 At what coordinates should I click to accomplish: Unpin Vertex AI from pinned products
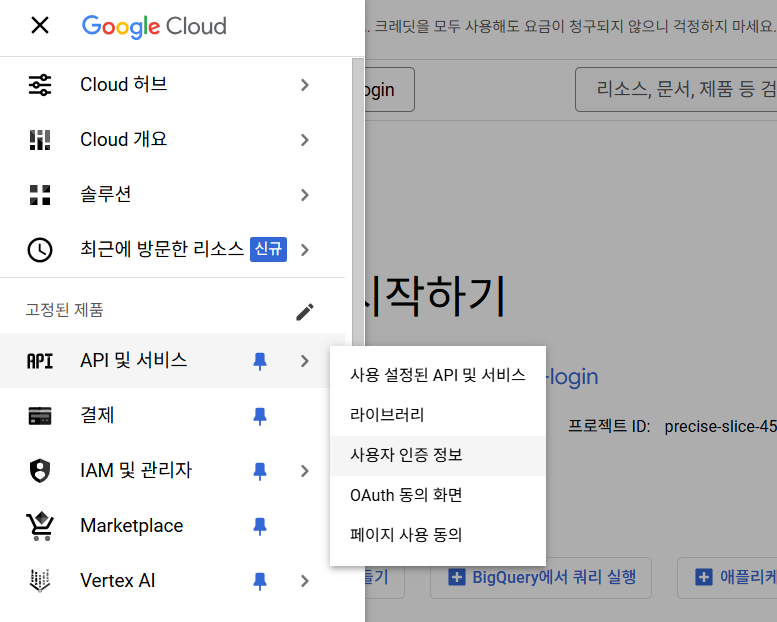(x=260, y=581)
